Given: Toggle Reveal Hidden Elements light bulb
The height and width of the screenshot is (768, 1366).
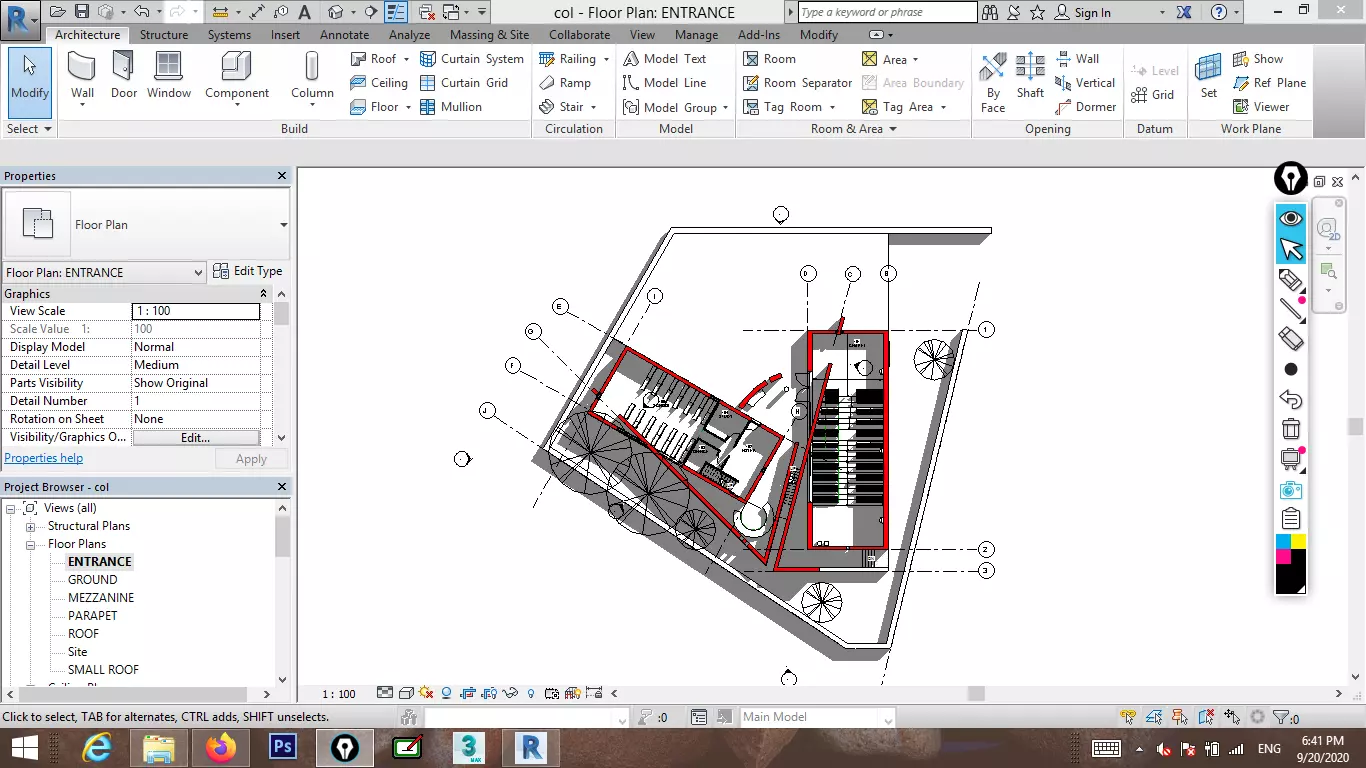Looking at the screenshot, I should [x=531, y=693].
